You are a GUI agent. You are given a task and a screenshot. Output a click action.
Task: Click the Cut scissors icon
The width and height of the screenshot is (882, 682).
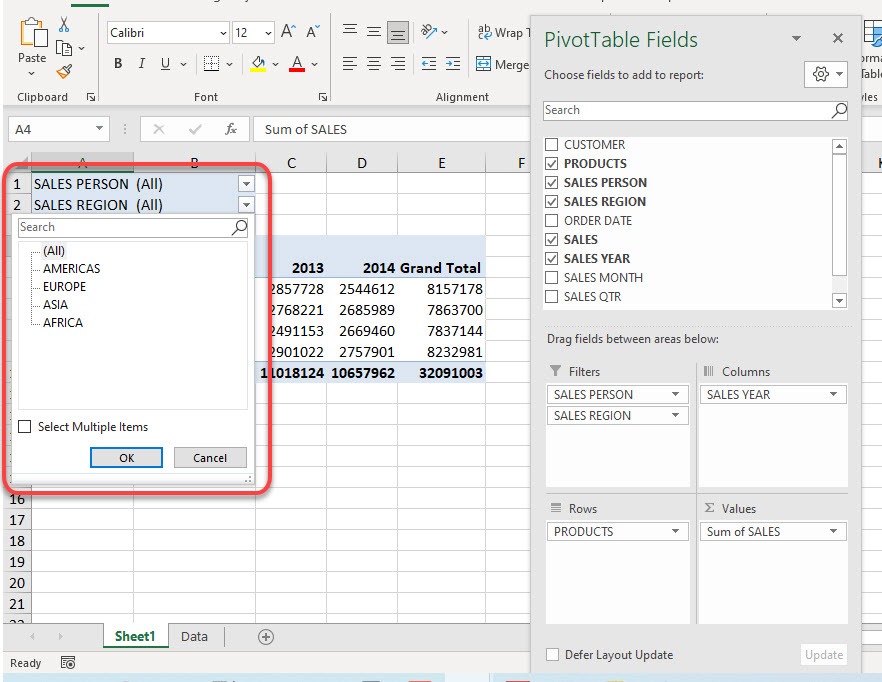click(x=64, y=24)
